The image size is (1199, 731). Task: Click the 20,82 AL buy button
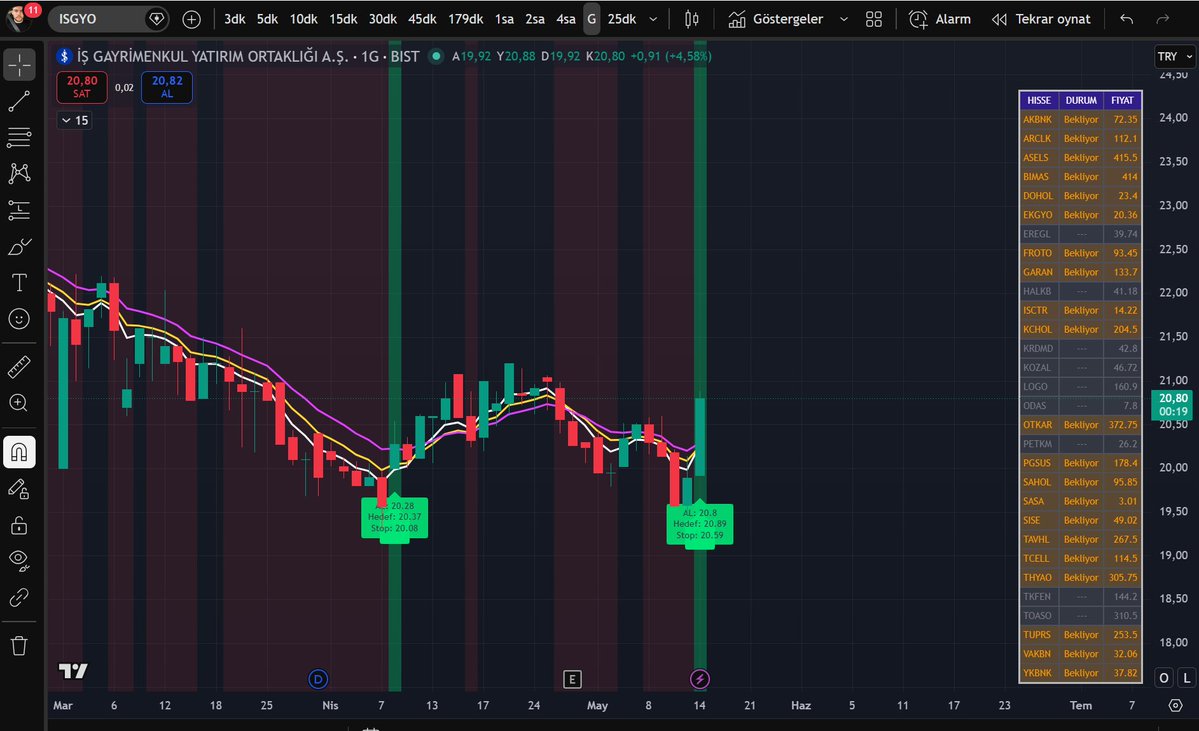coord(167,86)
